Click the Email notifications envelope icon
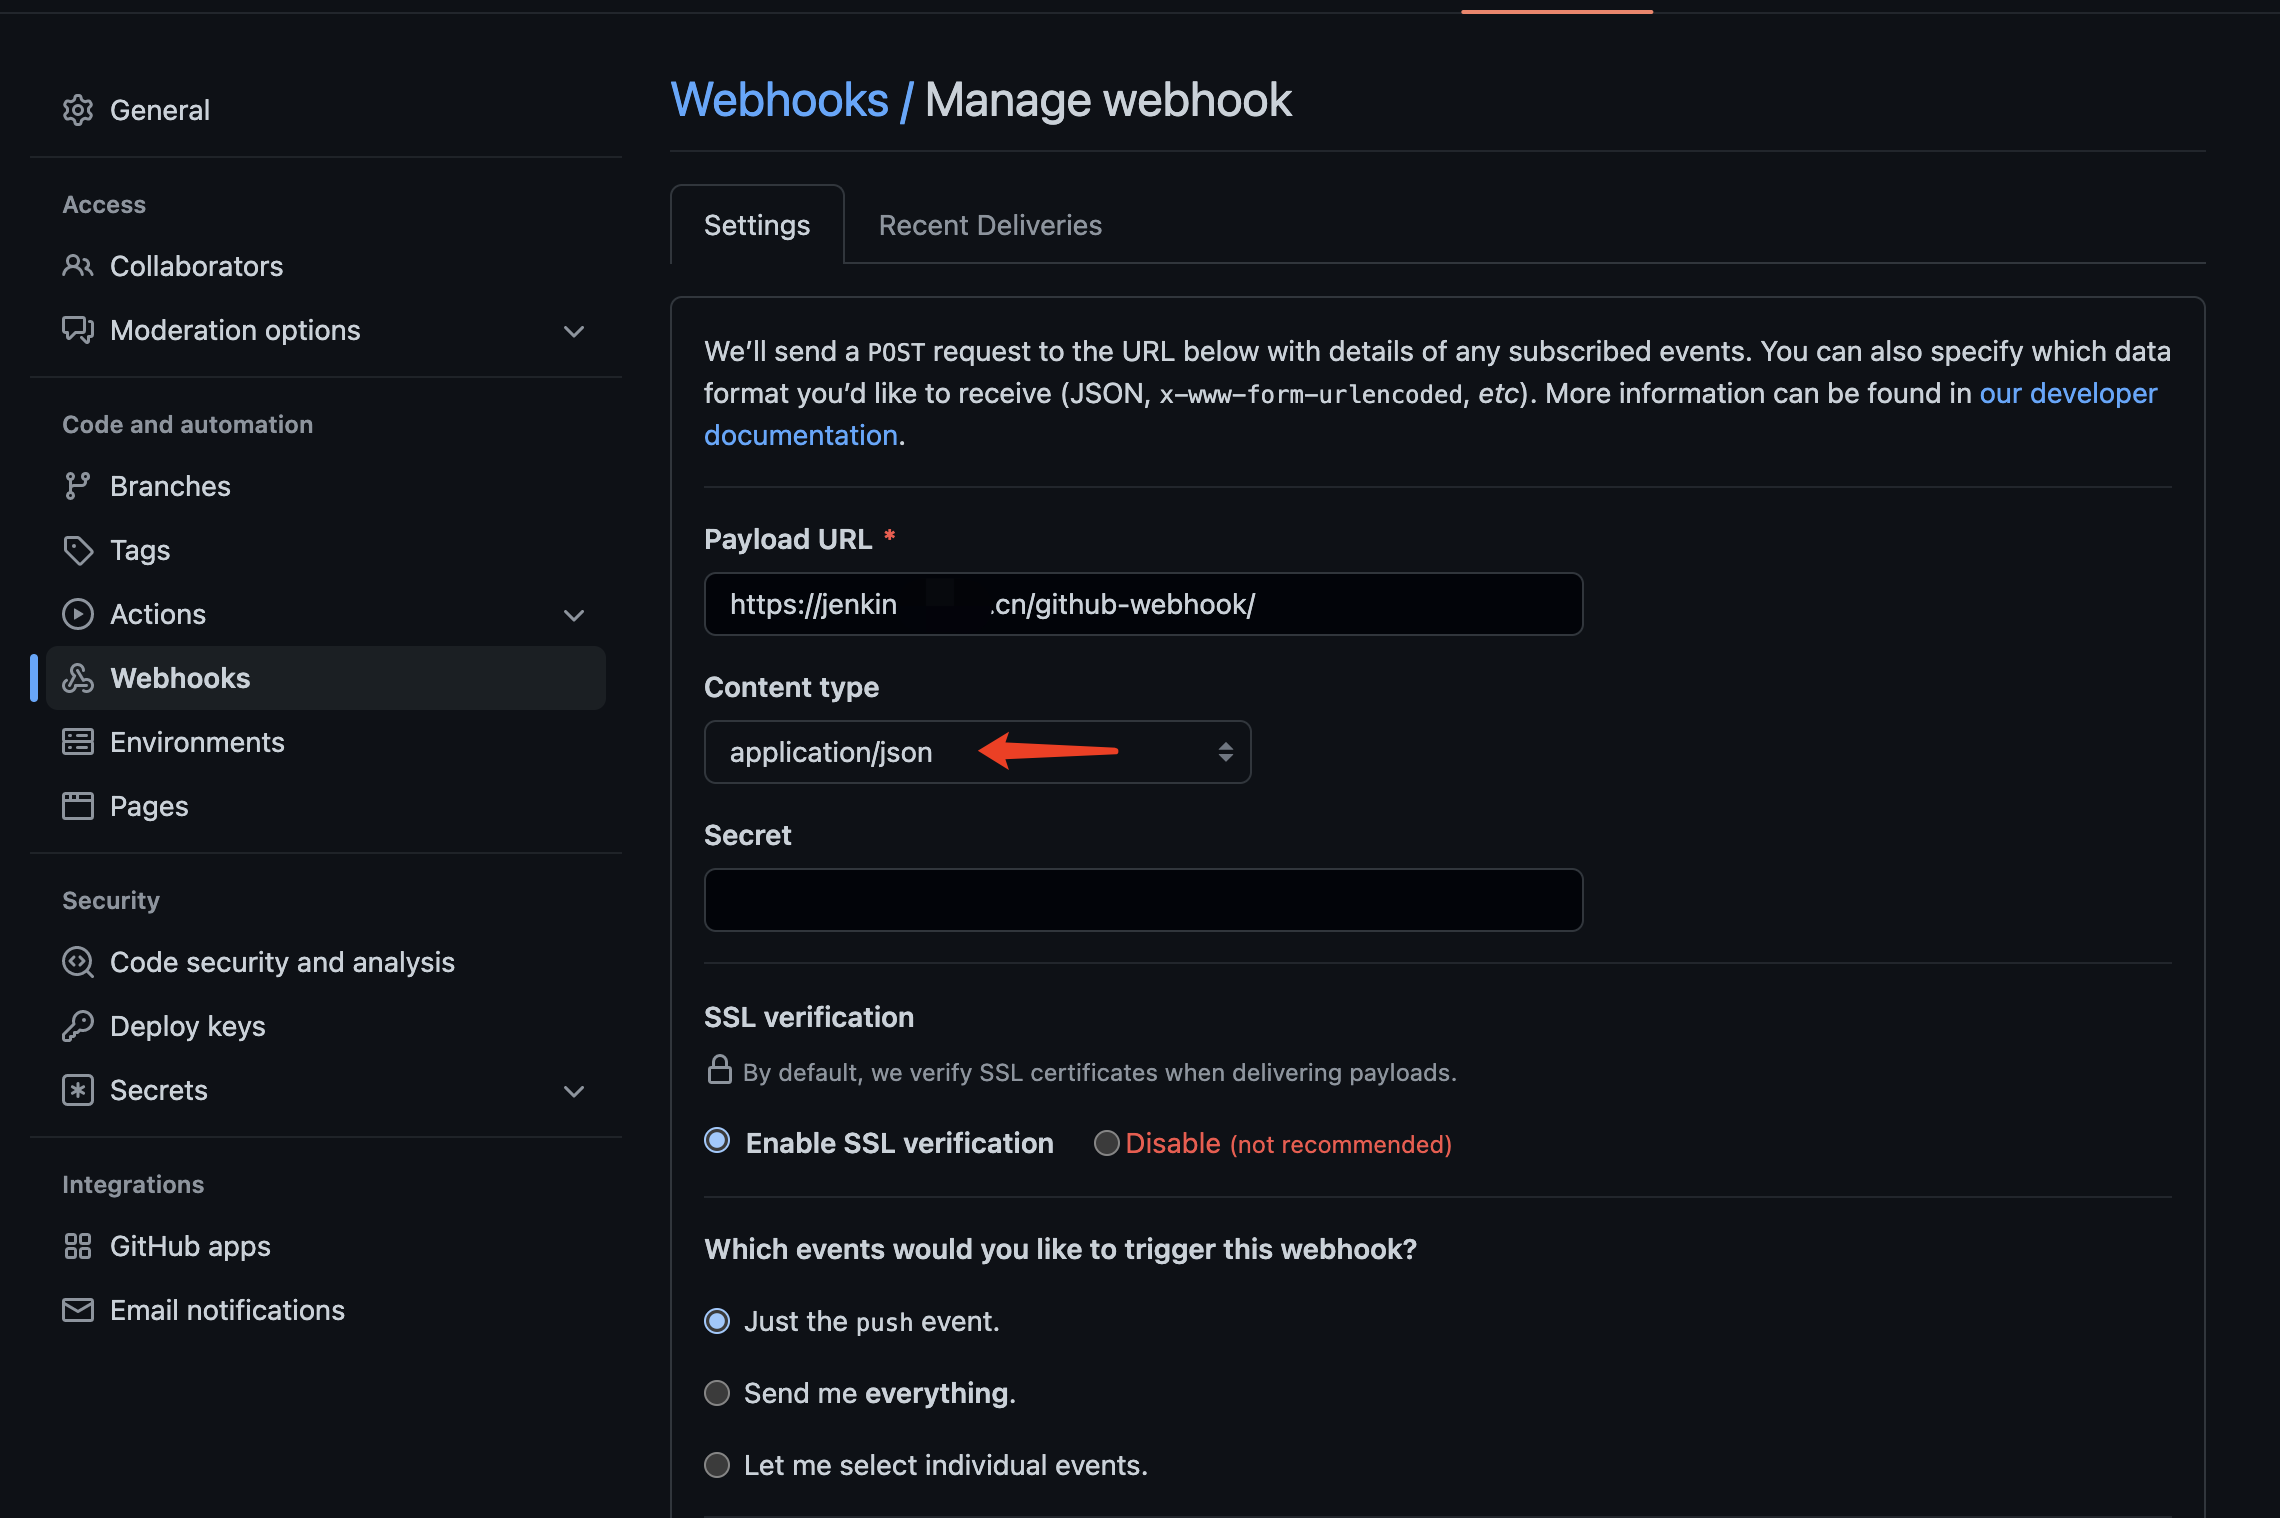Screen dimensions: 2280x1518 pos(78,1310)
